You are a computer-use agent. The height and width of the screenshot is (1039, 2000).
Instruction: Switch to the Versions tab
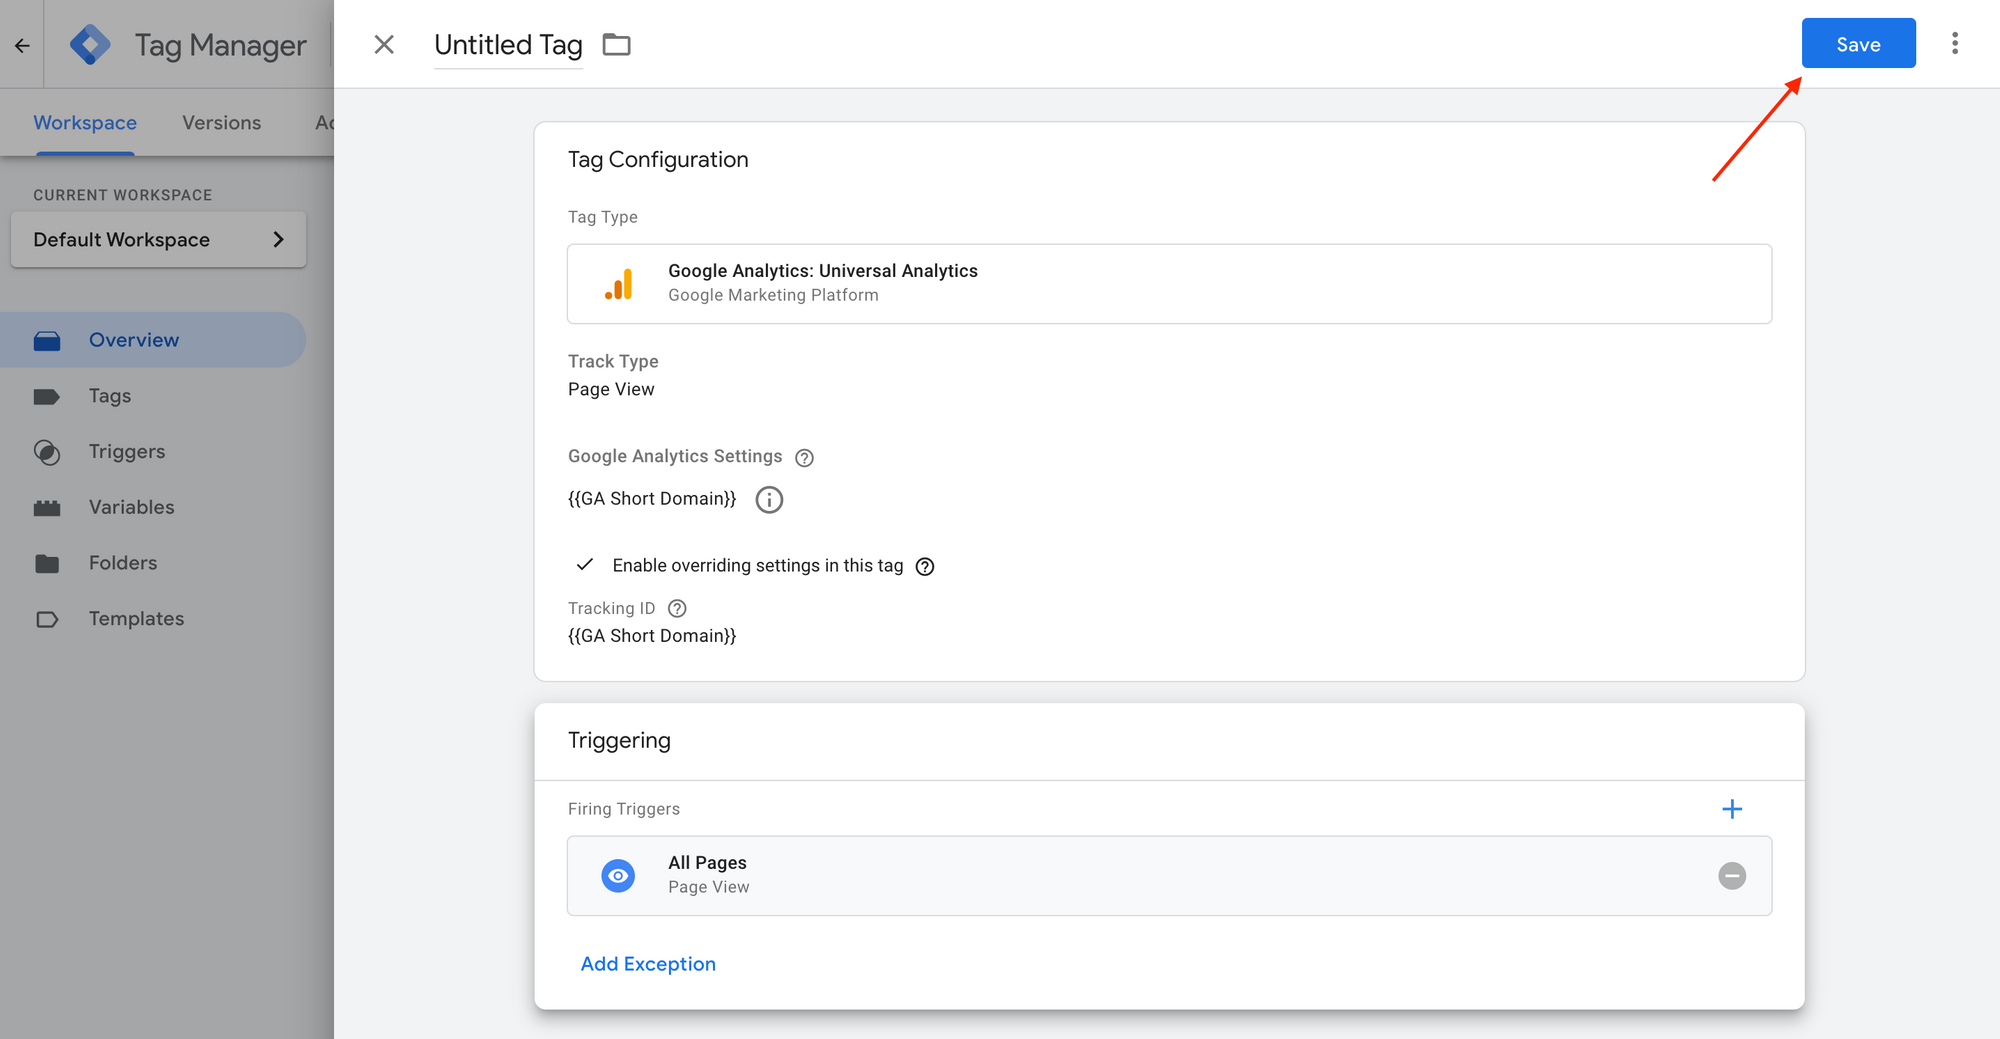221,122
